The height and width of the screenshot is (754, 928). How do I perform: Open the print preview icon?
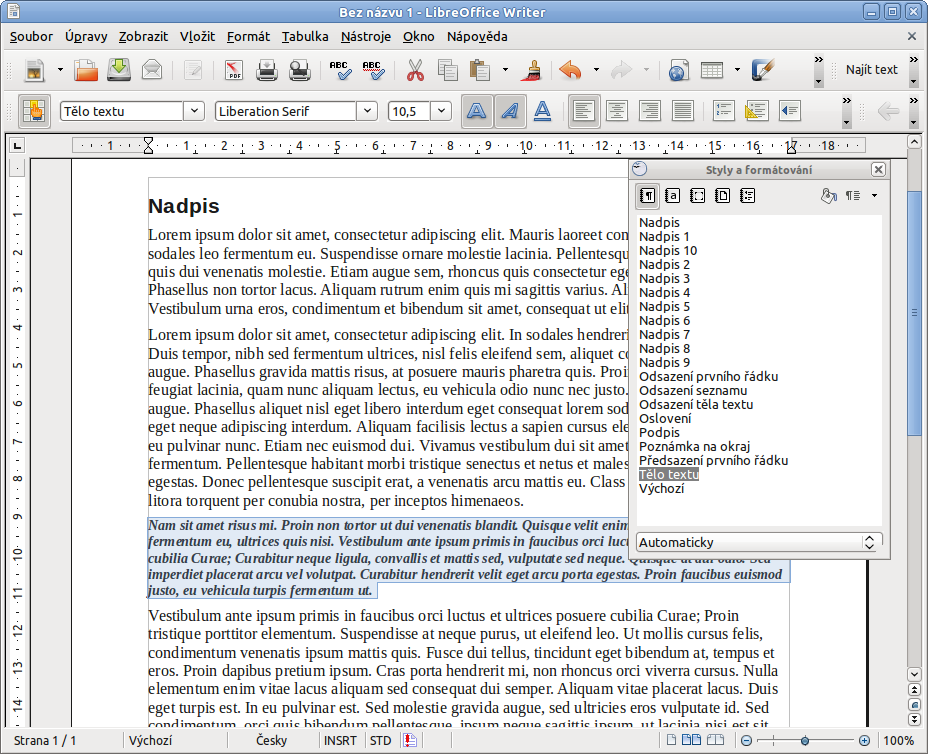299,70
